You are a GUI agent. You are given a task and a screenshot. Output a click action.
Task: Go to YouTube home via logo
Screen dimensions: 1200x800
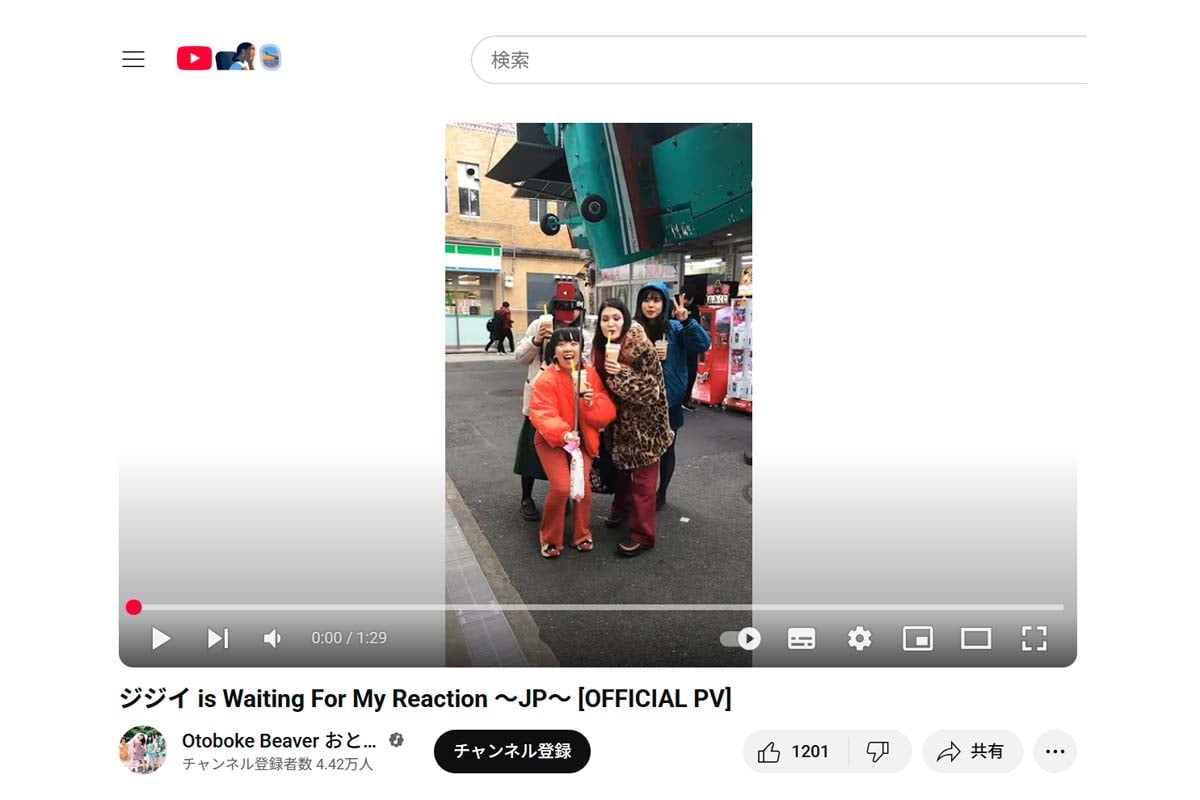[x=229, y=58]
